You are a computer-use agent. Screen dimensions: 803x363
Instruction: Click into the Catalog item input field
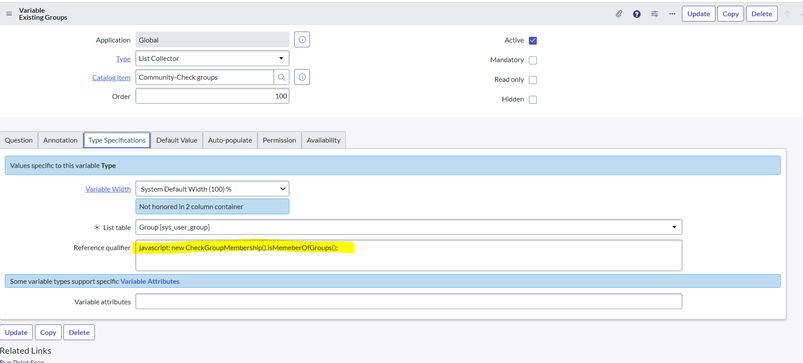pyautogui.click(x=204, y=77)
